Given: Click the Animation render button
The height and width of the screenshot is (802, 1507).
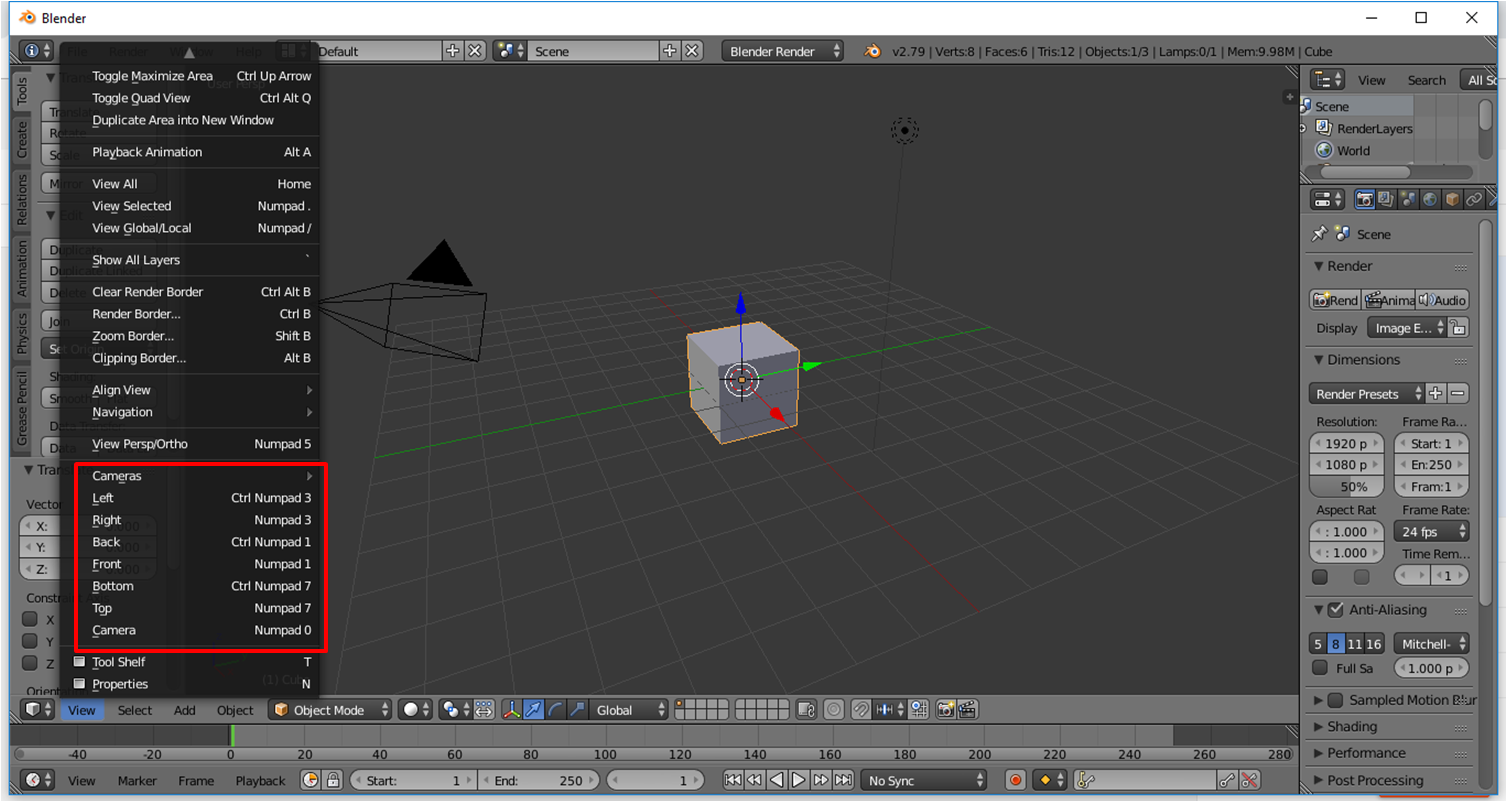Looking at the screenshot, I should 1390,300.
